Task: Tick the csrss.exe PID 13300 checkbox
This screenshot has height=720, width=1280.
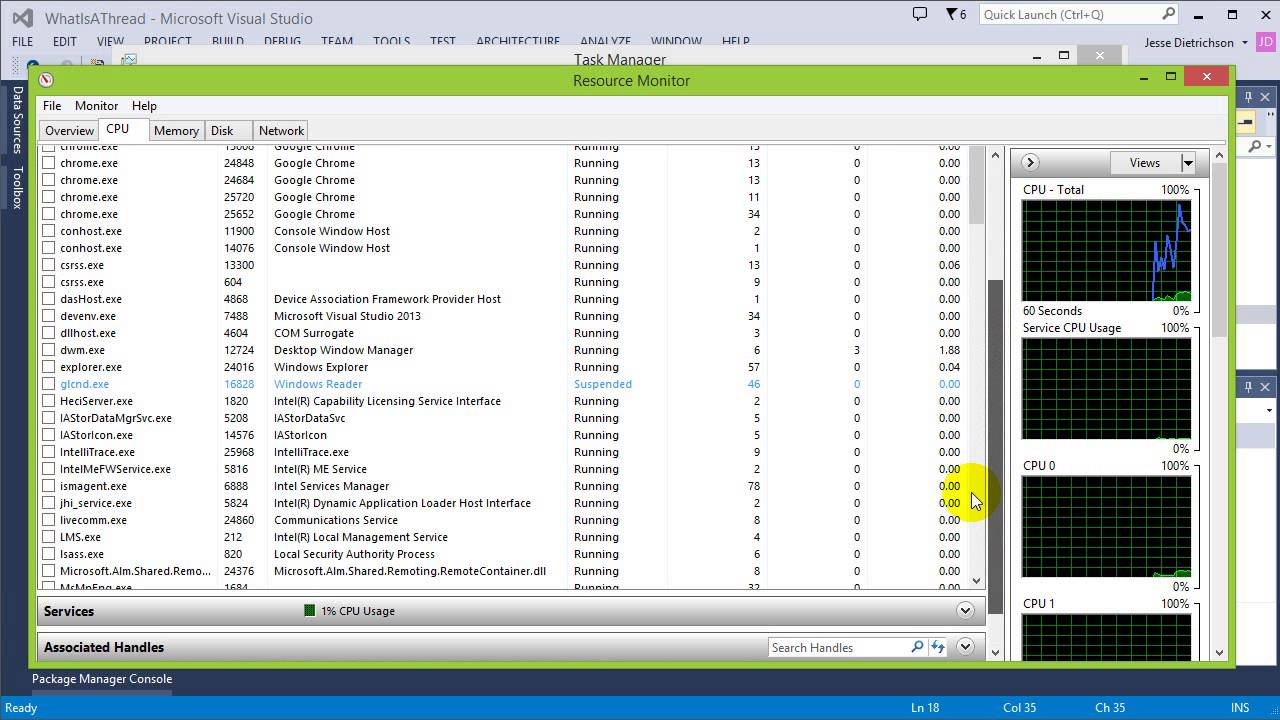Action: [48, 265]
